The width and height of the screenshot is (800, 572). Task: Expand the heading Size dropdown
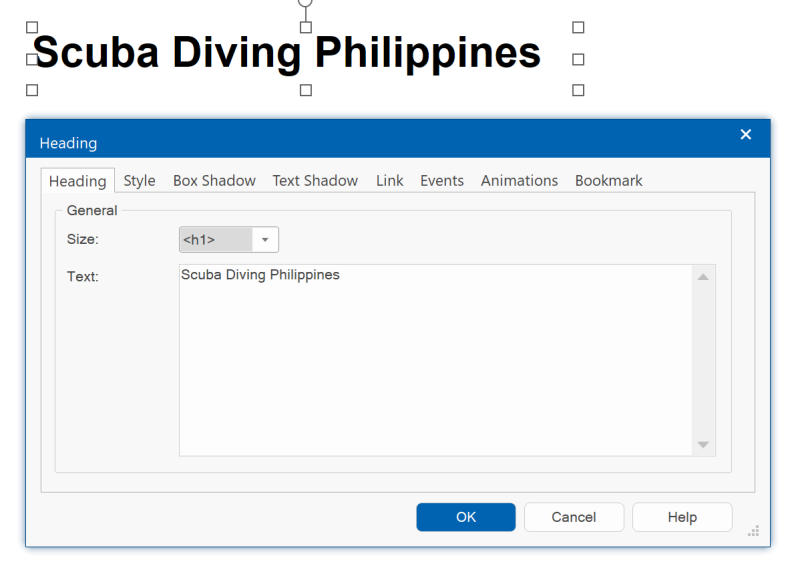pos(265,240)
